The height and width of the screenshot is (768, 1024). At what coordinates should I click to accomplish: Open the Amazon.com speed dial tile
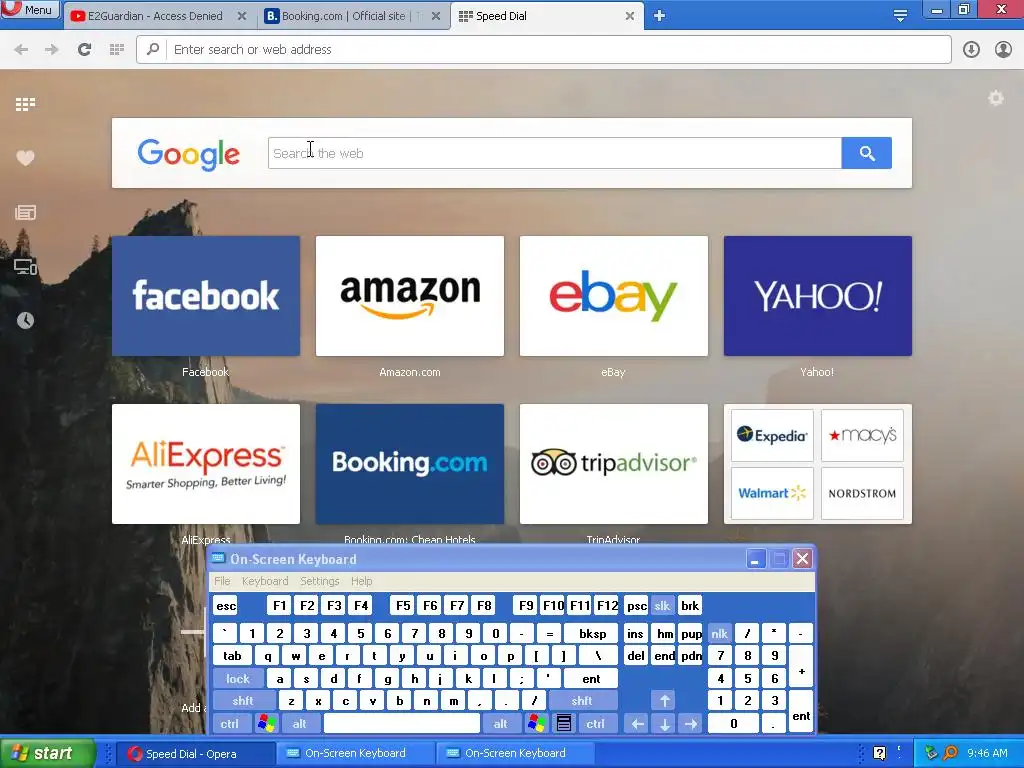(x=409, y=296)
